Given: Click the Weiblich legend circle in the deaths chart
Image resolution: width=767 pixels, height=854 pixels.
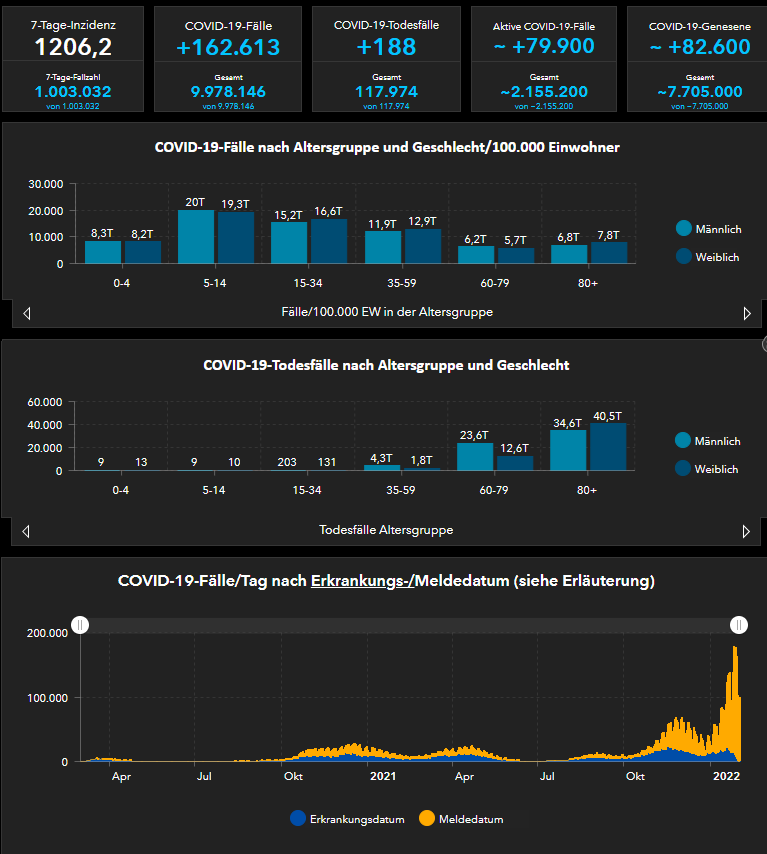Looking at the screenshot, I should 683,468.
